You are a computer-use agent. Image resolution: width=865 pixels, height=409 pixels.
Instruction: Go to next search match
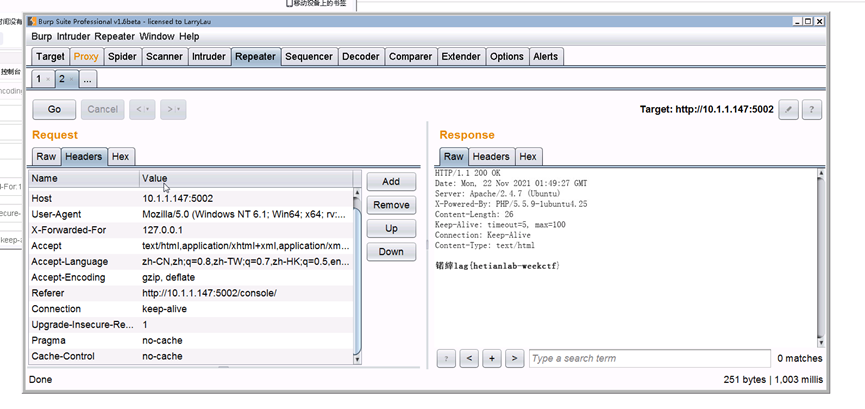tap(514, 358)
